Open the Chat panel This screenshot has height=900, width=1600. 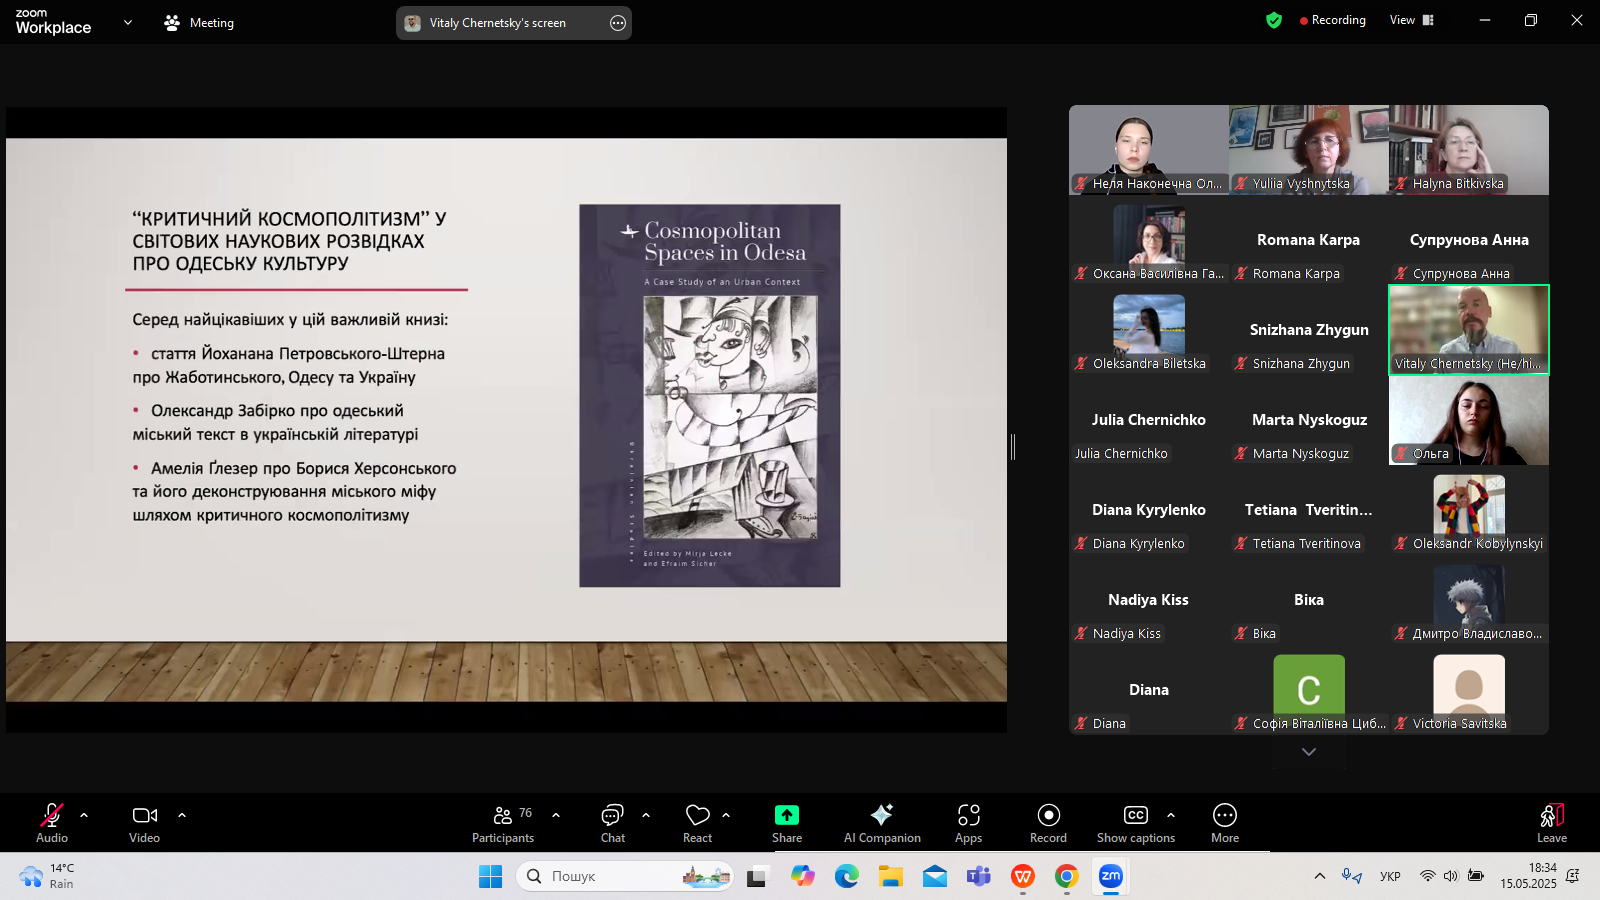(612, 823)
